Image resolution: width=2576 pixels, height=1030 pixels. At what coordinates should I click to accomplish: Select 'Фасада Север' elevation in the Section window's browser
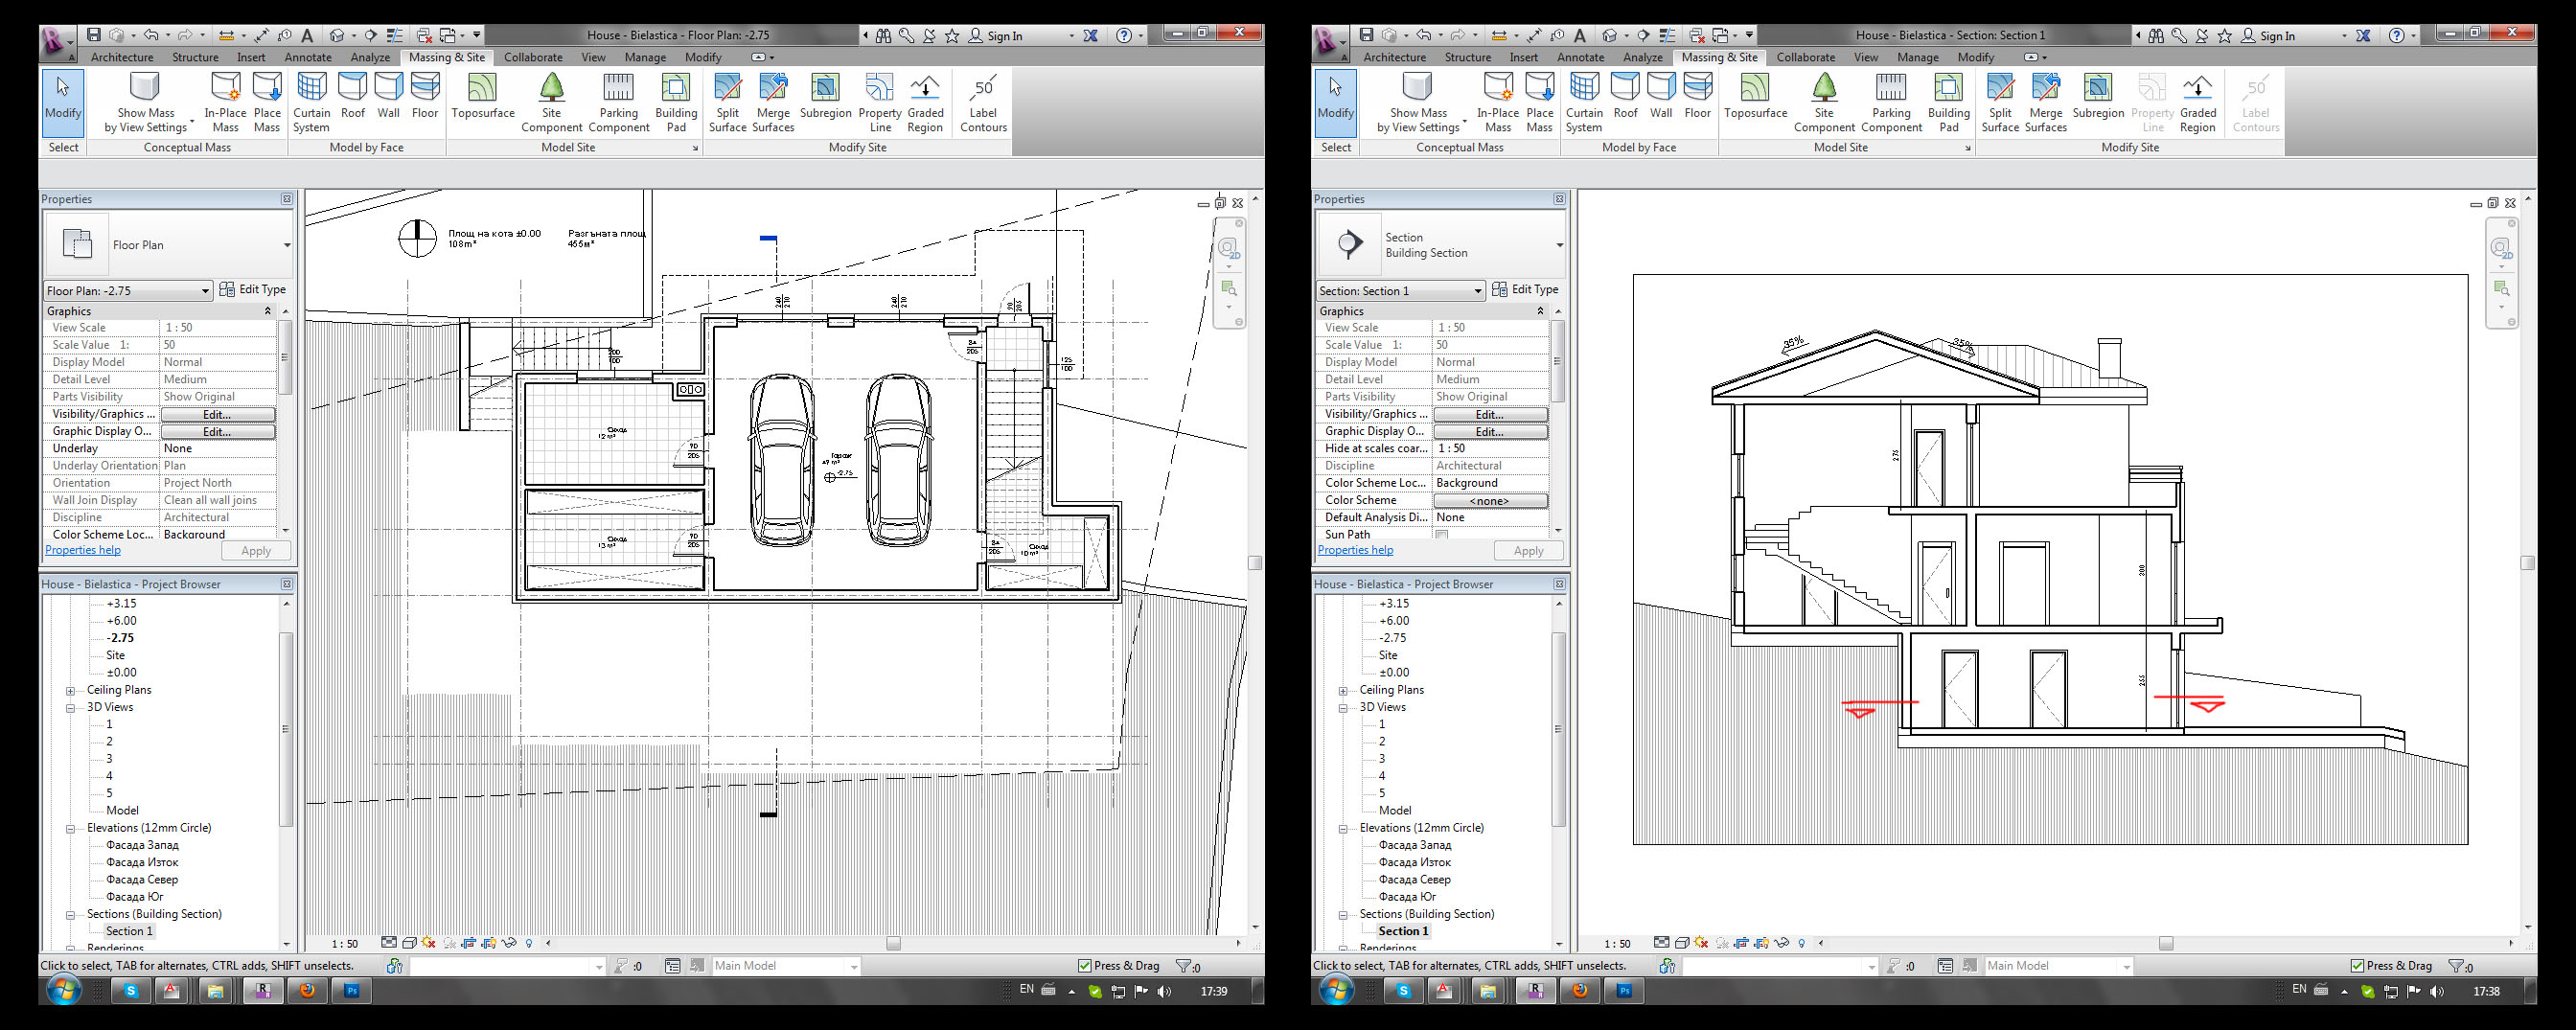coord(1414,880)
